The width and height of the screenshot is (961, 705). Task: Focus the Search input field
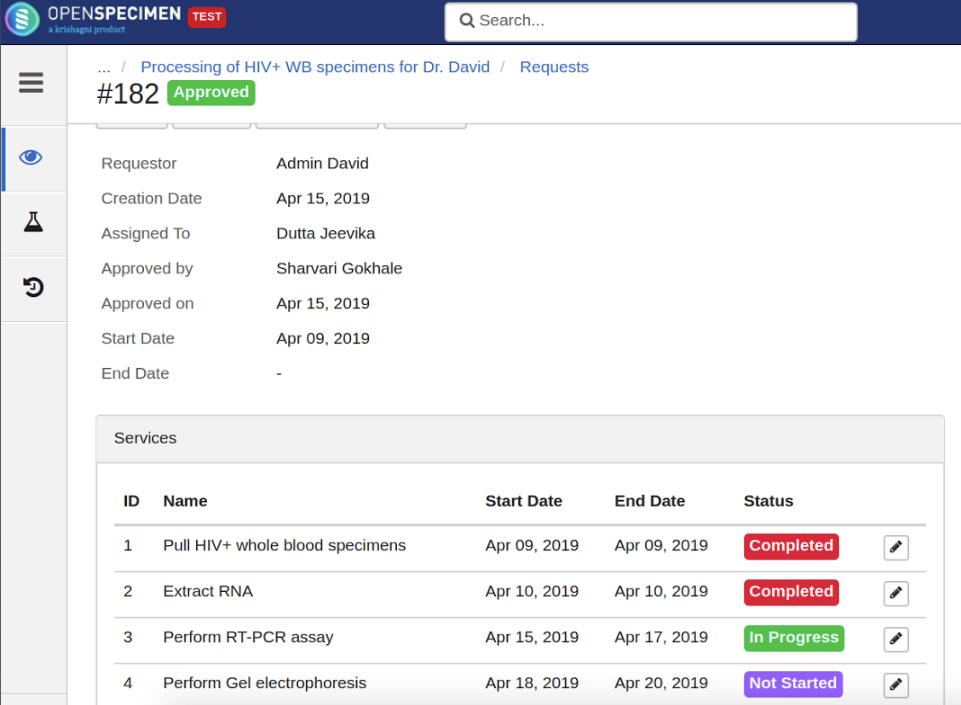tap(650, 21)
